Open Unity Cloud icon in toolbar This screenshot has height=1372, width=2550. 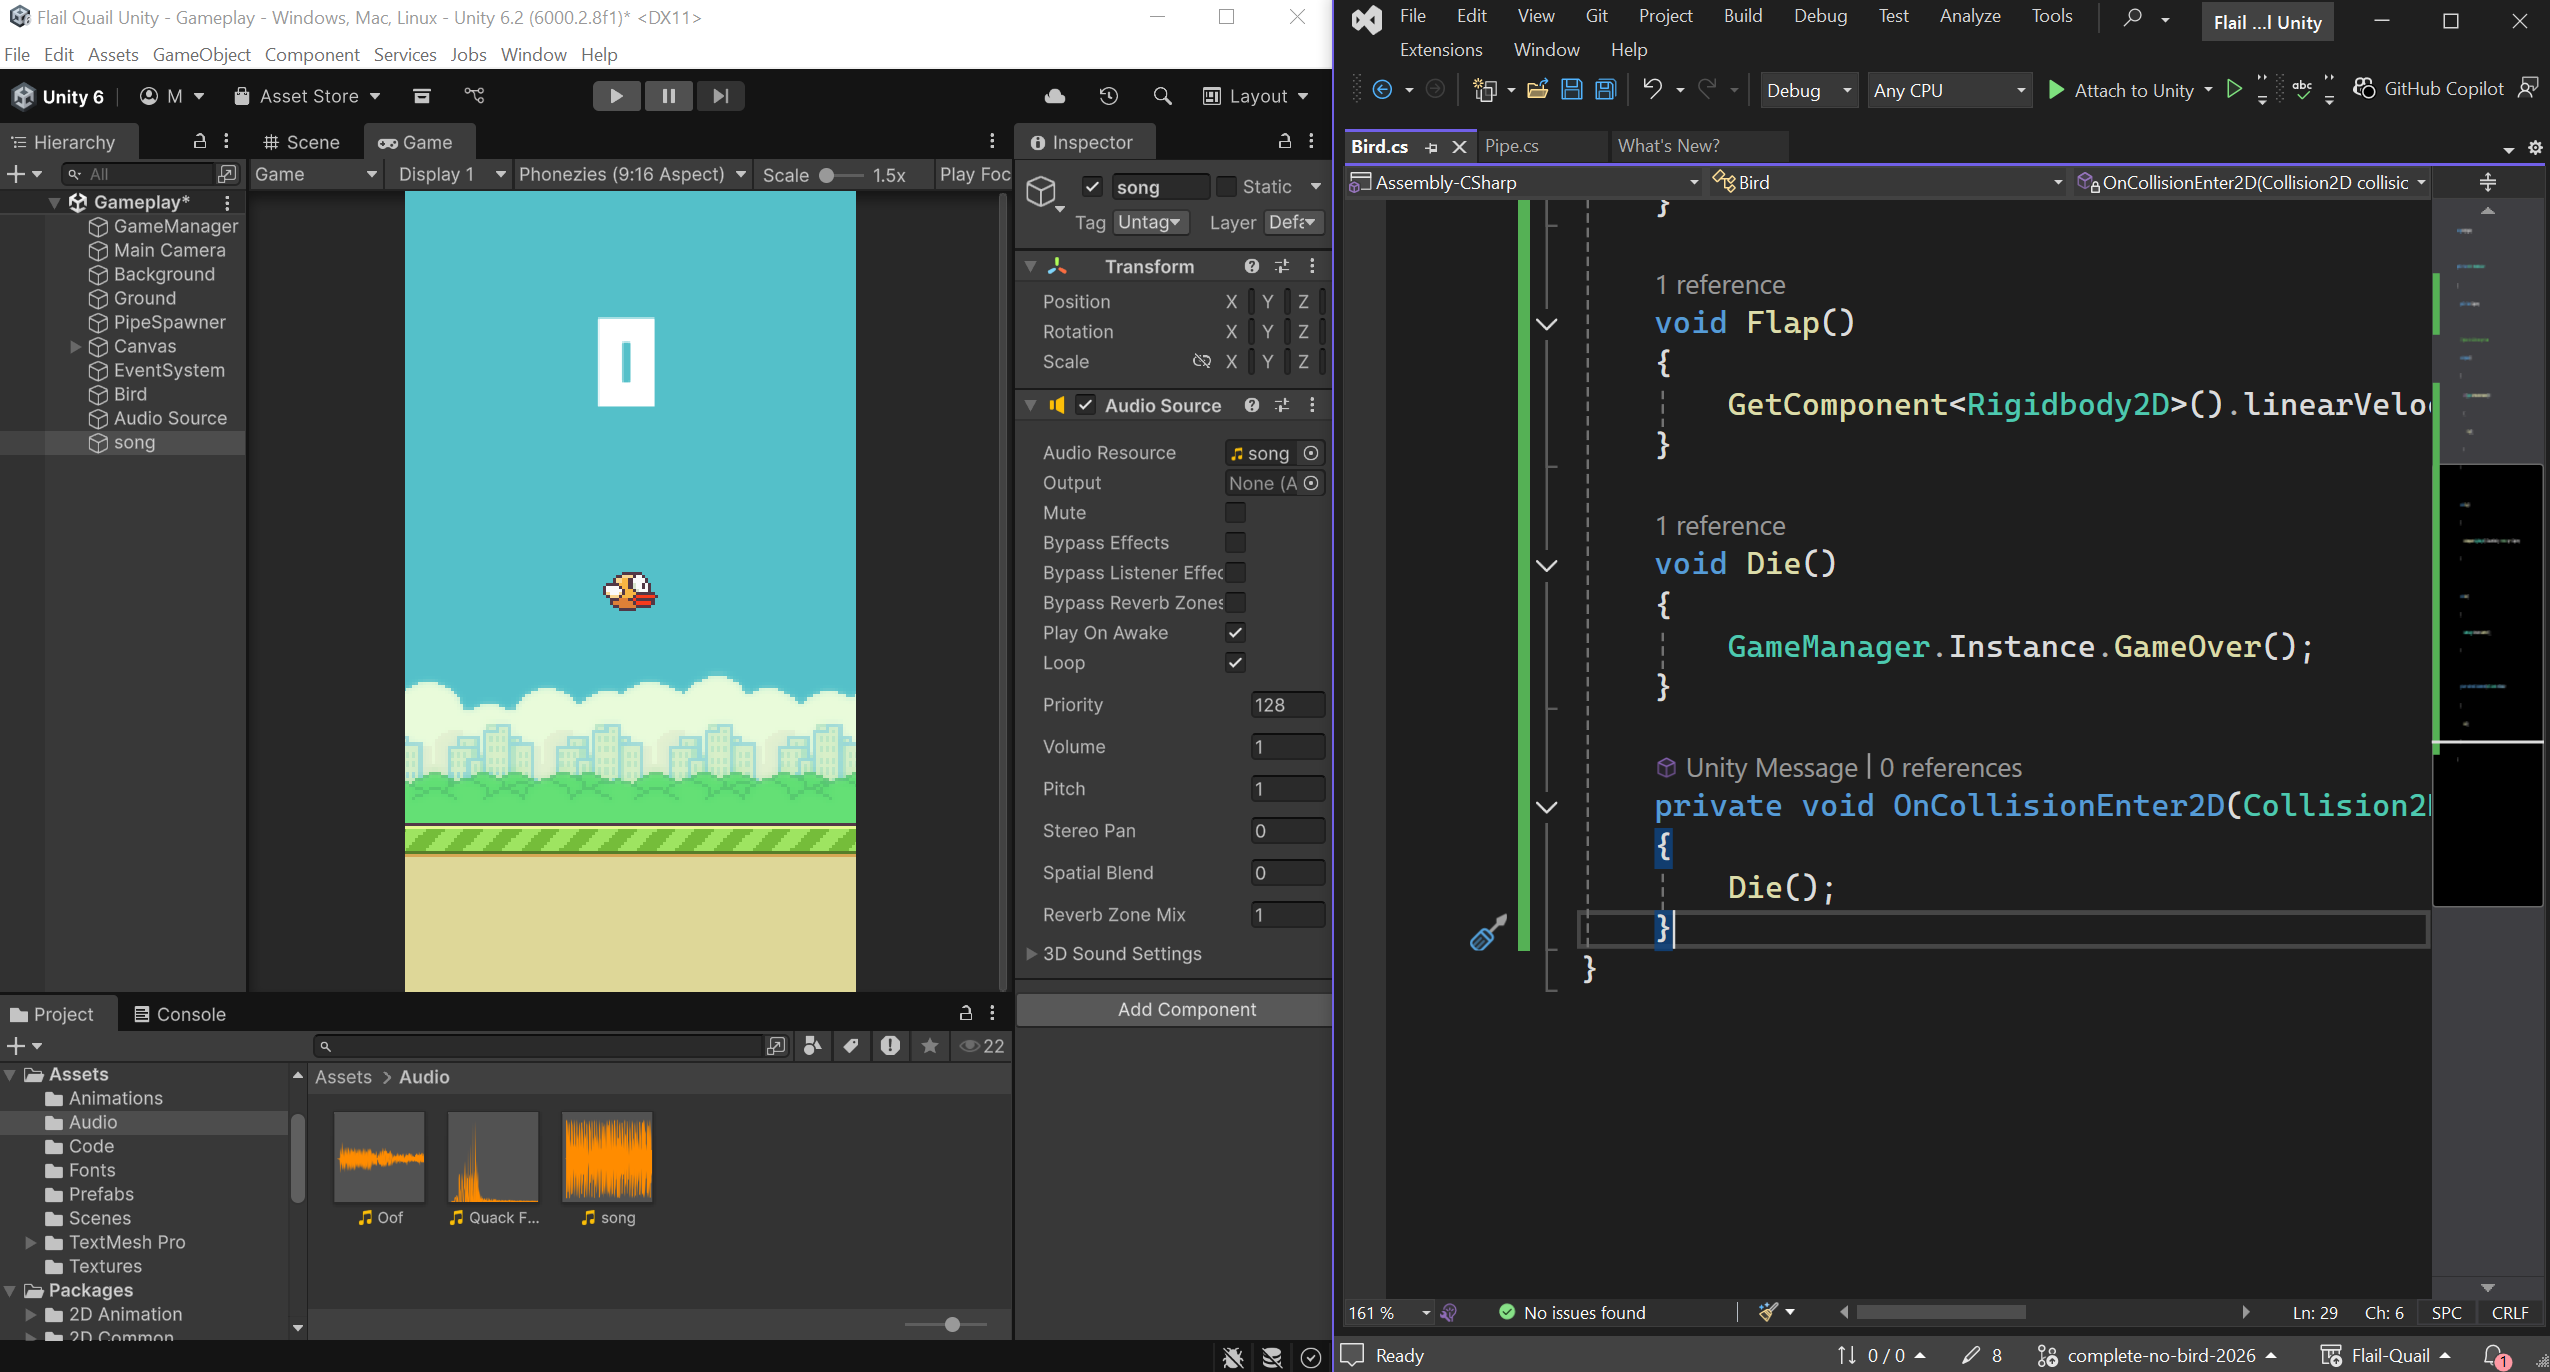(x=1055, y=96)
